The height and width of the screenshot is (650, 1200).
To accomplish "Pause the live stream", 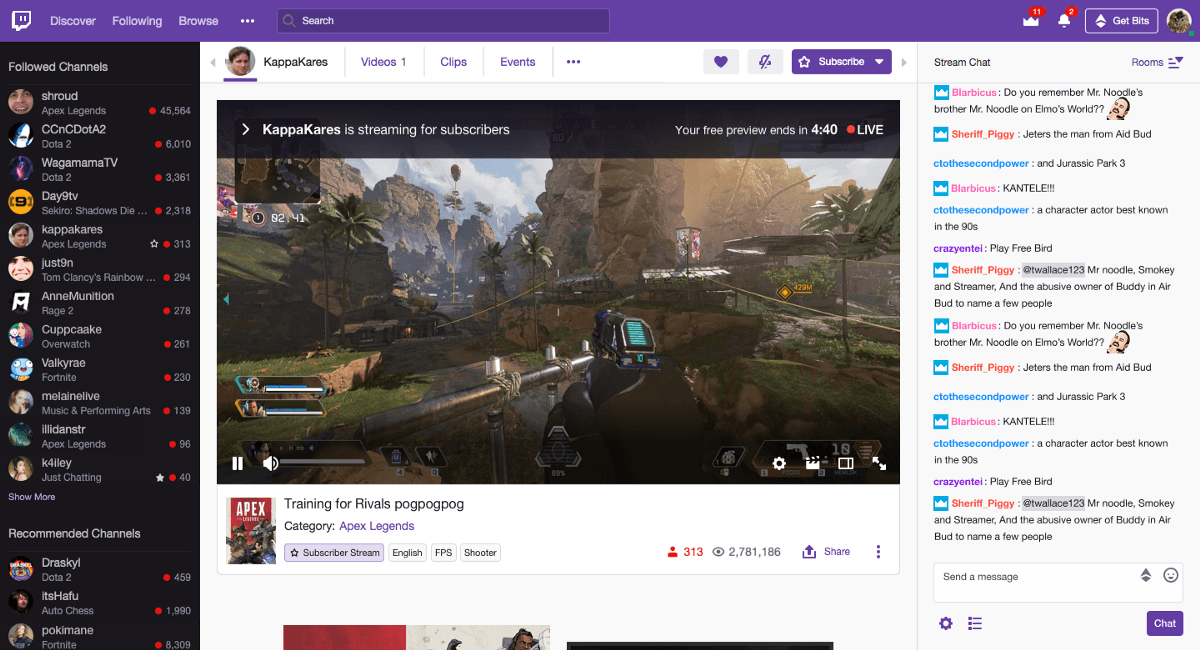I will pyautogui.click(x=238, y=463).
